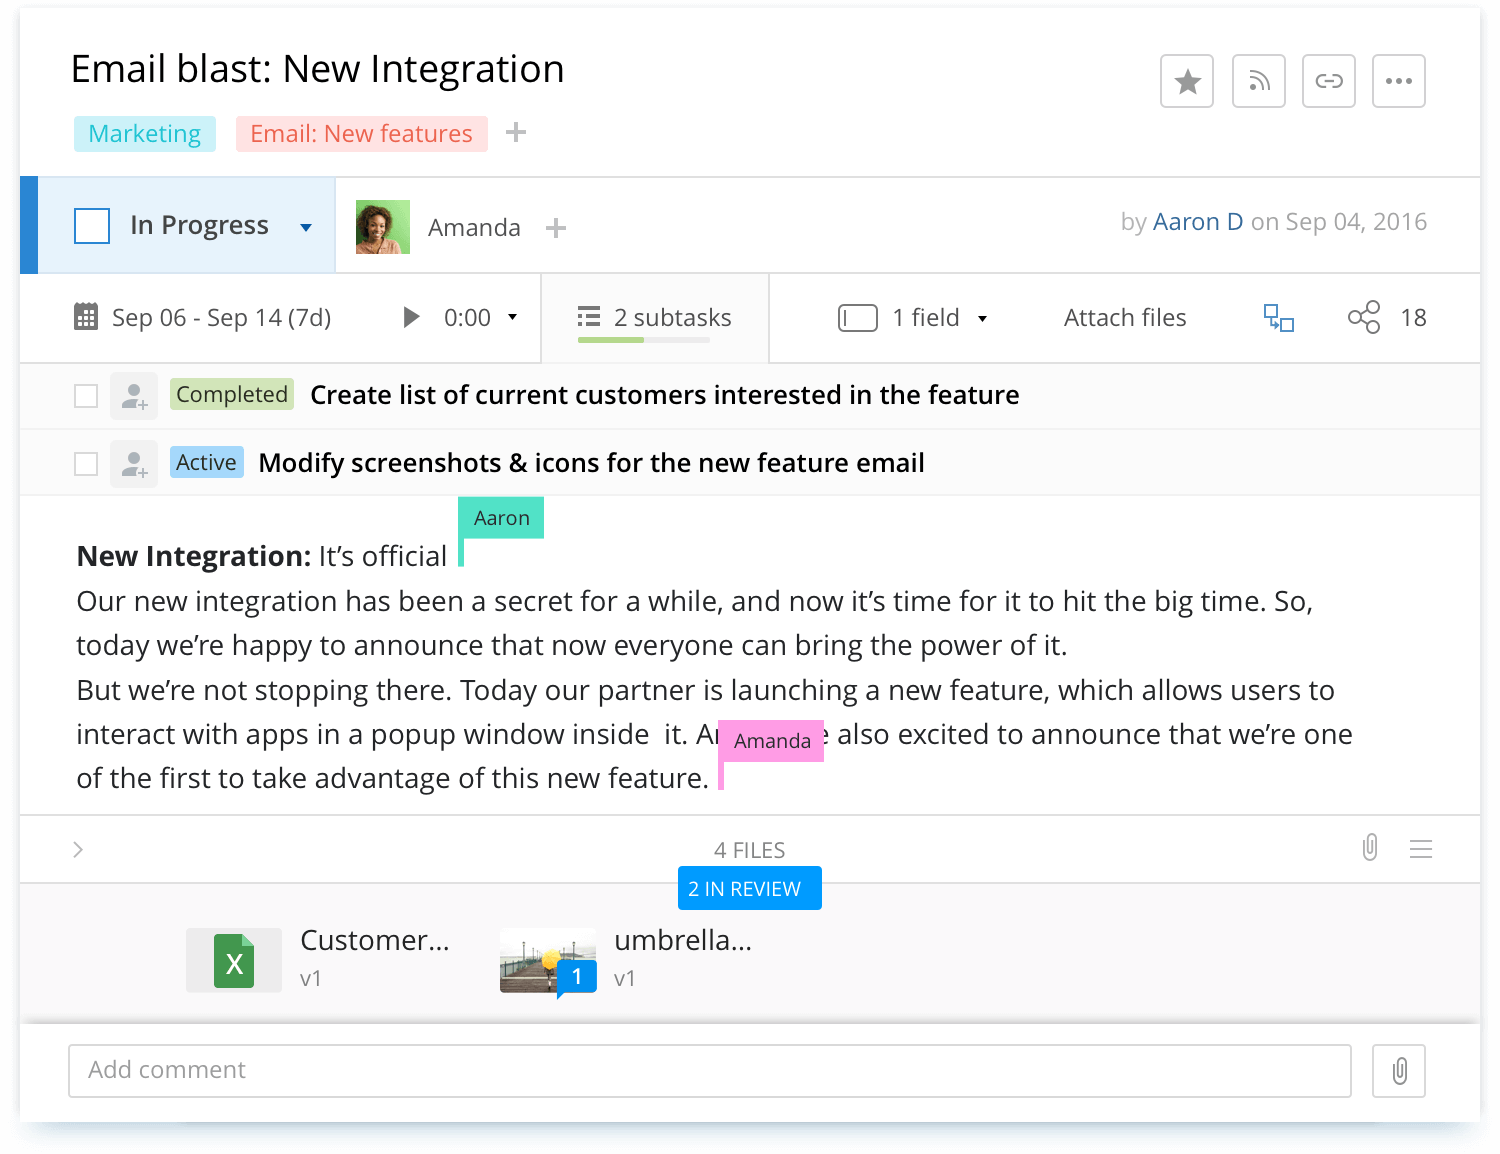This screenshot has width=1500, height=1154.
Task: Click the Add comment input field
Action: [709, 1070]
